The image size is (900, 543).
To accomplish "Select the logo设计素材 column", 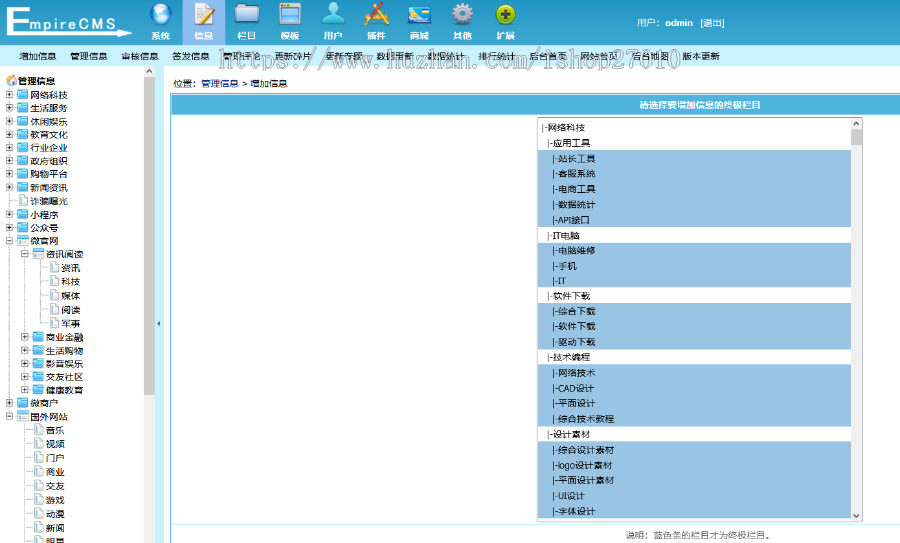I will [695, 466].
